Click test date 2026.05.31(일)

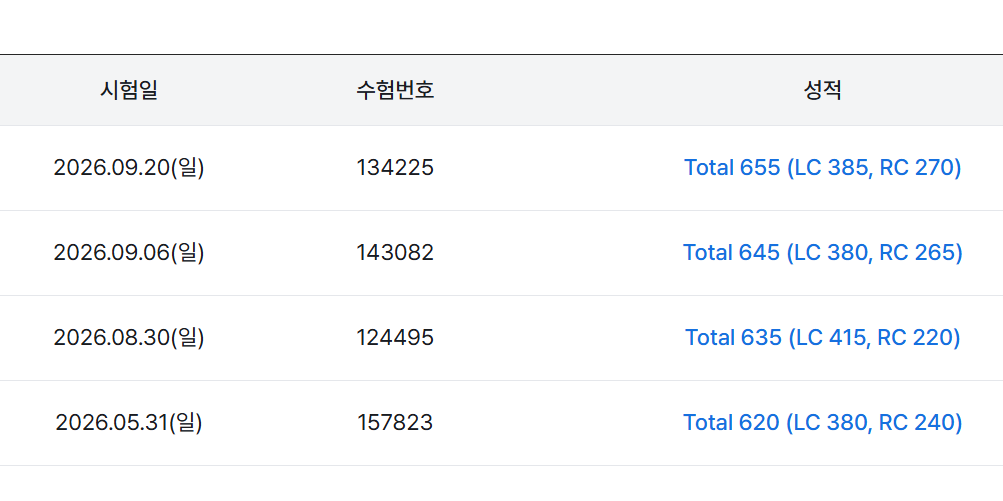coord(129,422)
